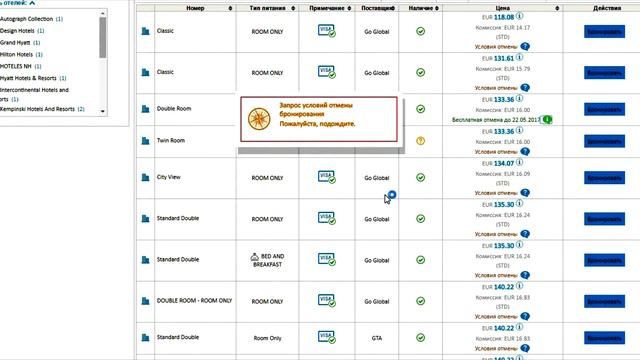Open cancellation terms question icon for EUR 131.61
This screenshot has height=360, width=640.
tap(525, 88)
